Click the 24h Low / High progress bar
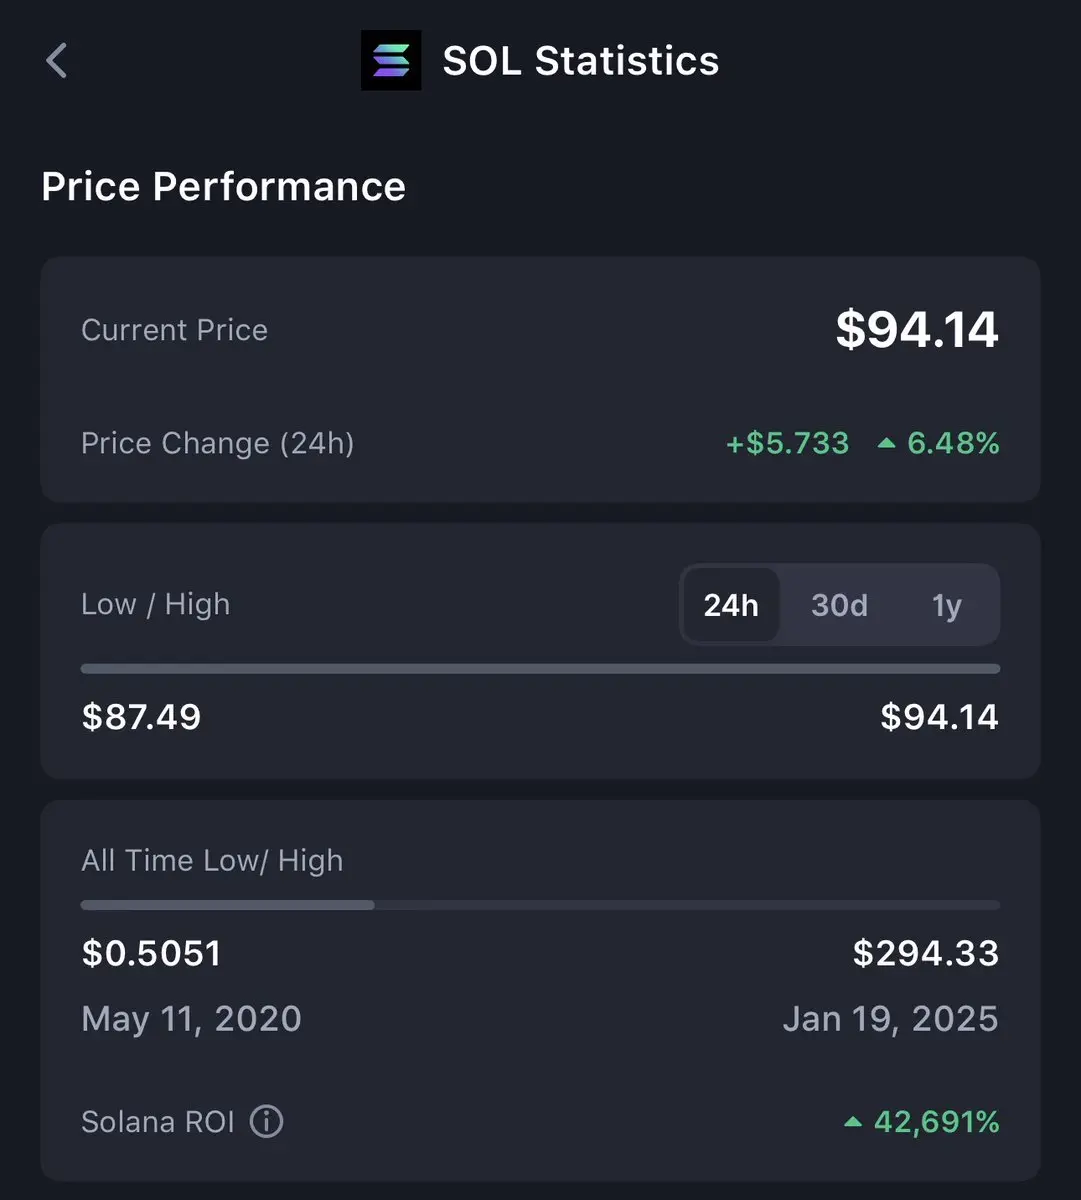This screenshot has height=1200, width=1081. (540, 669)
